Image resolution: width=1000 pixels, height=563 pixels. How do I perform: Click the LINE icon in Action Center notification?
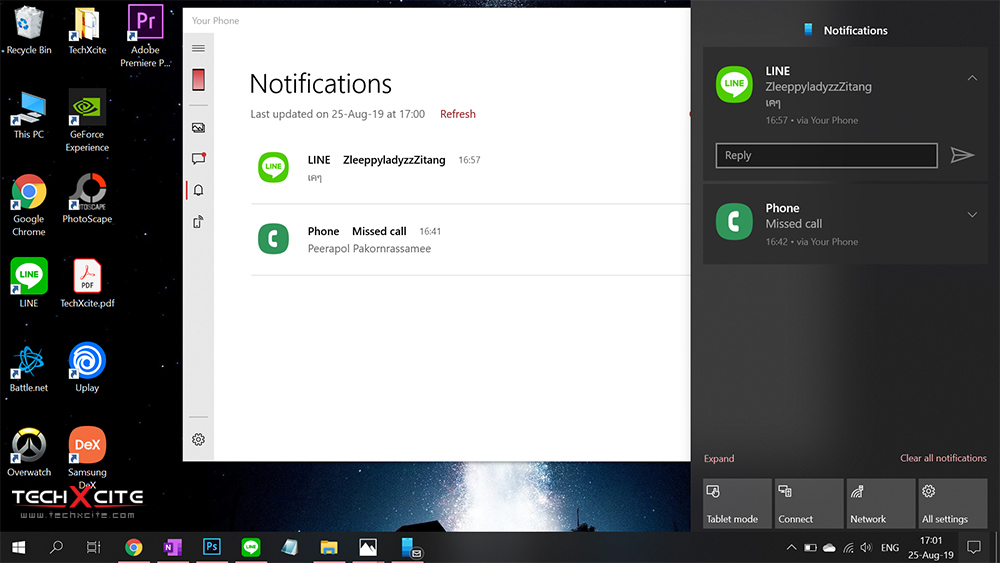pos(734,84)
